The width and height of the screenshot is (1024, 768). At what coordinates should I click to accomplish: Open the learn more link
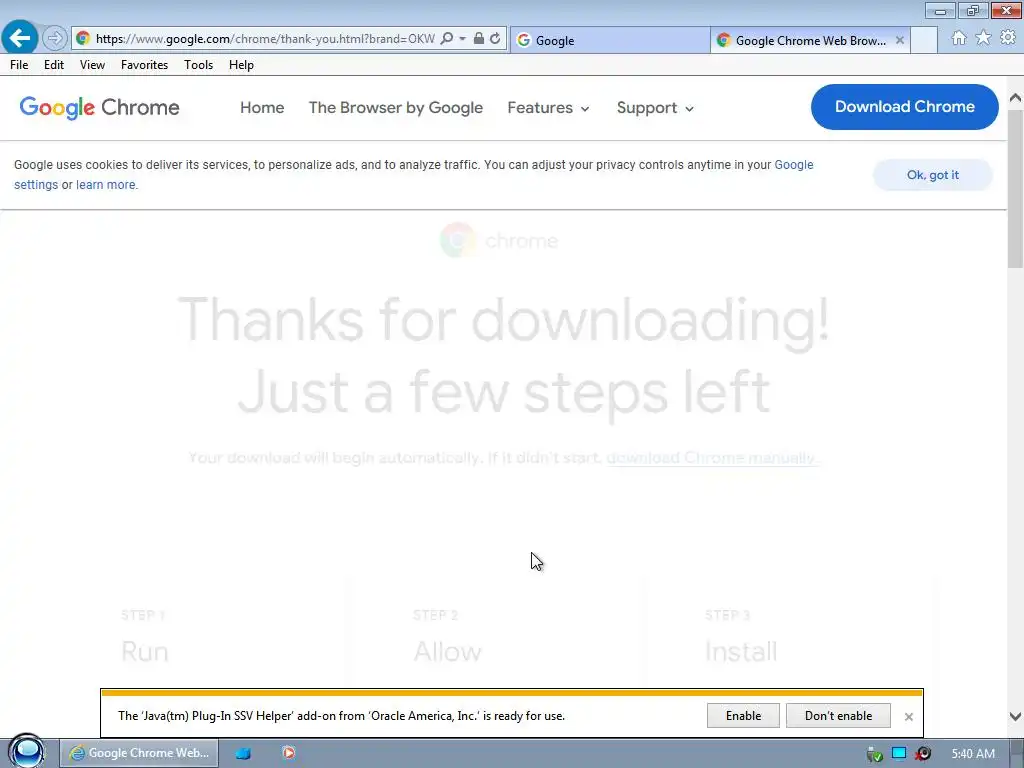point(106,185)
